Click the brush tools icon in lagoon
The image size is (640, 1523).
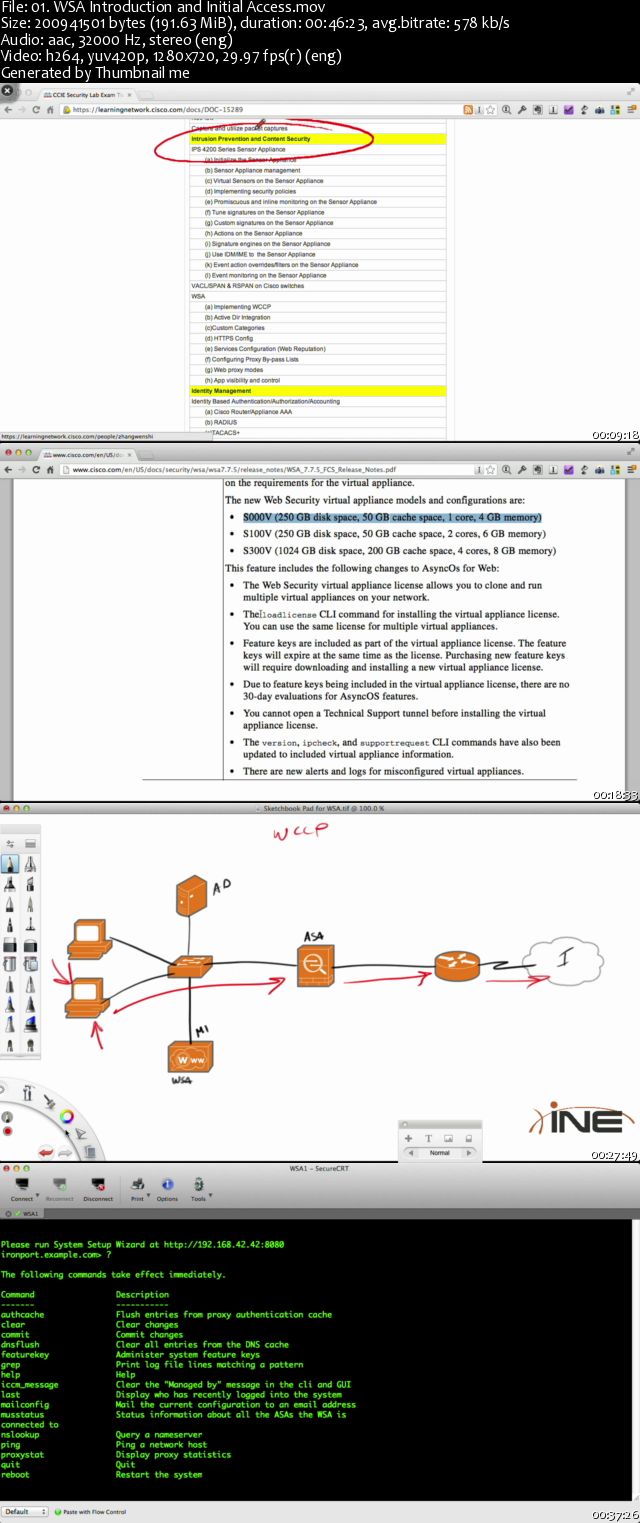[x=52, y=1103]
